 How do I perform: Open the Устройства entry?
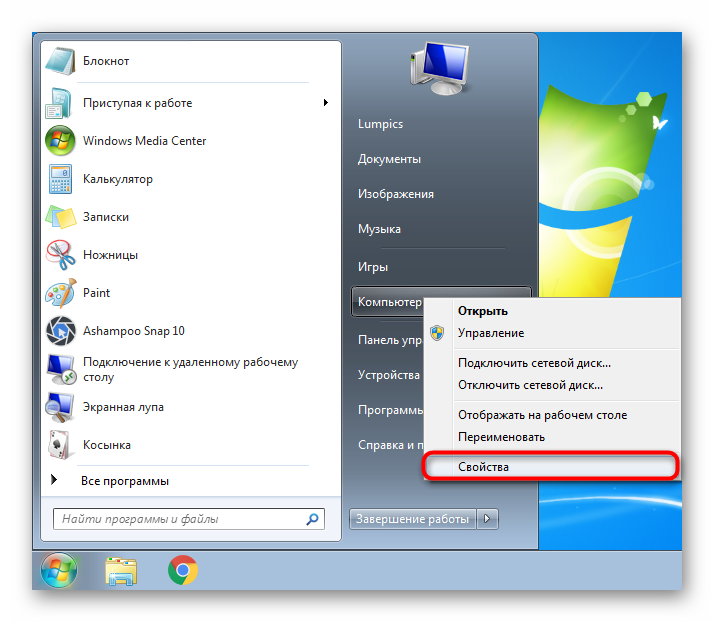(x=388, y=375)
